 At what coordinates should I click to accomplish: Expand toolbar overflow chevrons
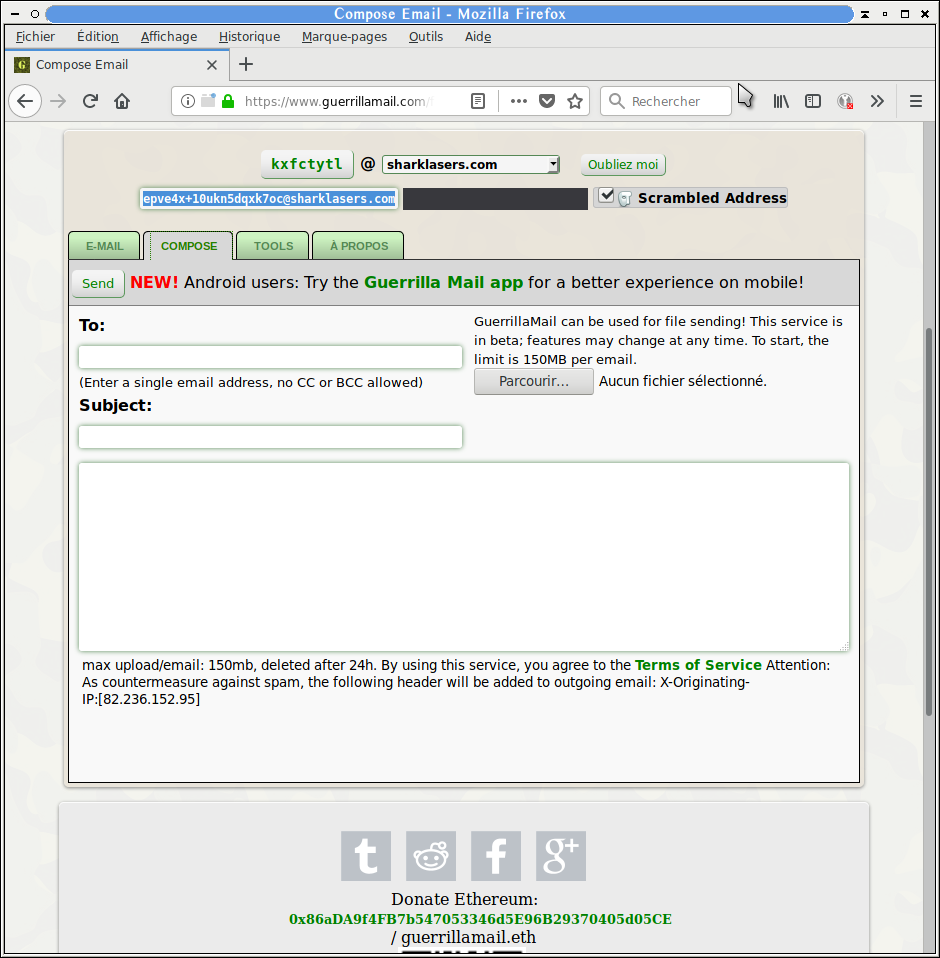(x=877, y=101)
